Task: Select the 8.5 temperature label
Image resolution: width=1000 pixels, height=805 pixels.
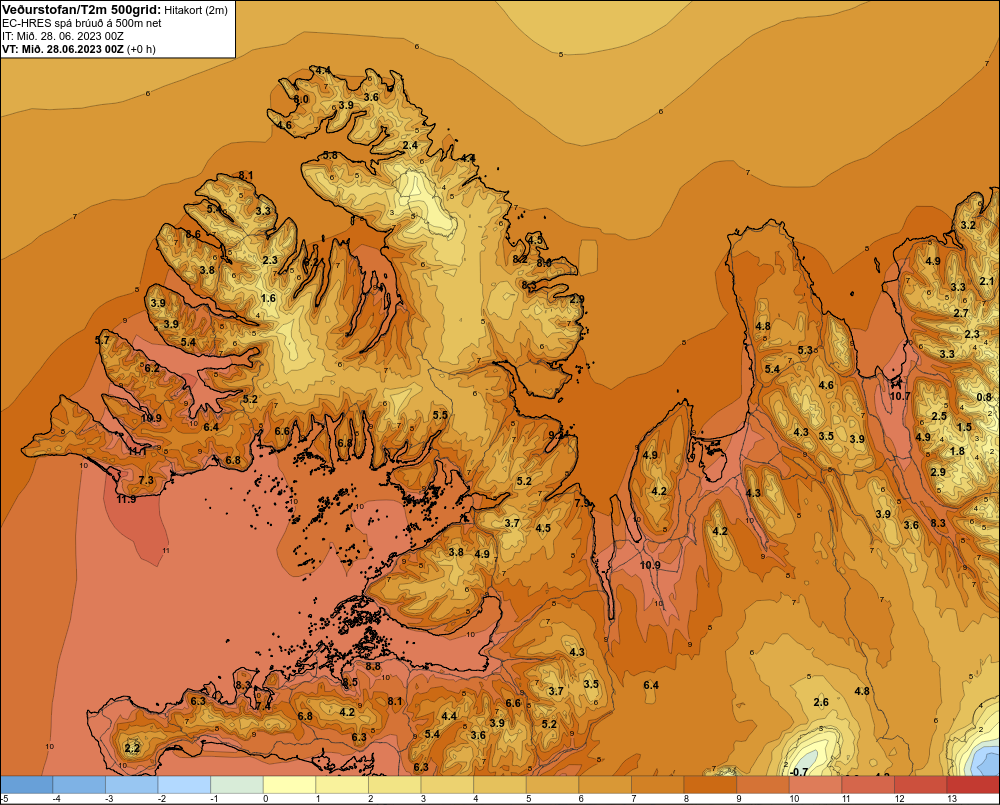Action: coord(350,682)
